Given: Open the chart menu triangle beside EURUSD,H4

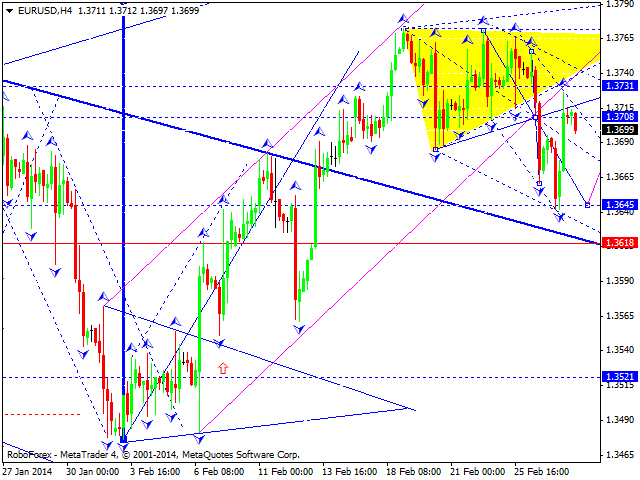Looking at the screenshot, I should pyautogui.click(x=9, y=11).
